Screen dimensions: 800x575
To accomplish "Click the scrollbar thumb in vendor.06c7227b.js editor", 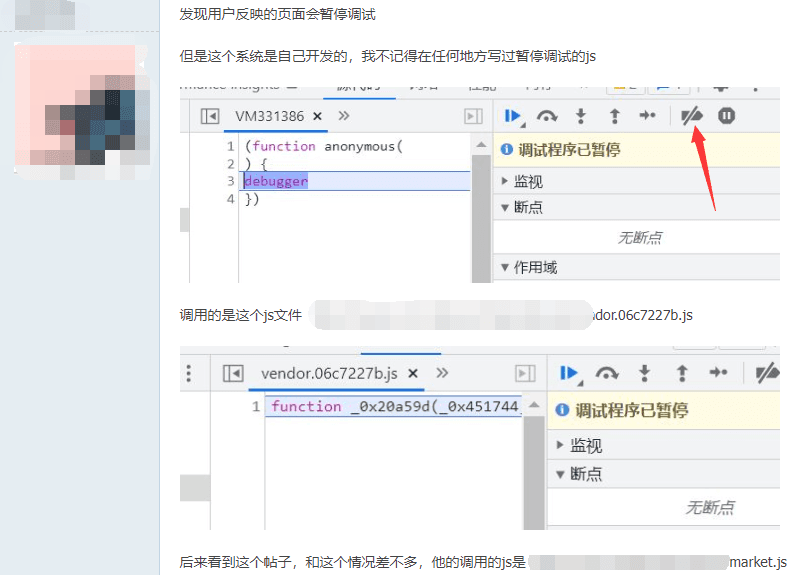I will pyautogui.click(x=534, y=473).
